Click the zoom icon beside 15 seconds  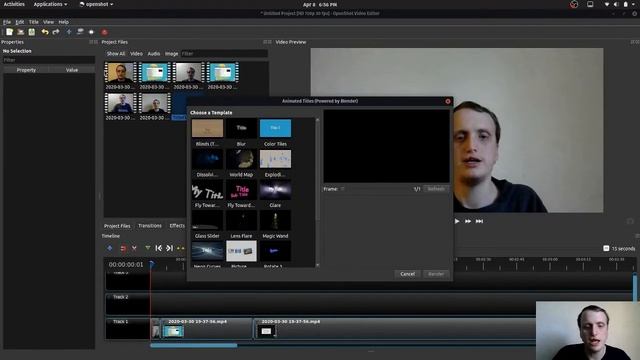point(606,248)
